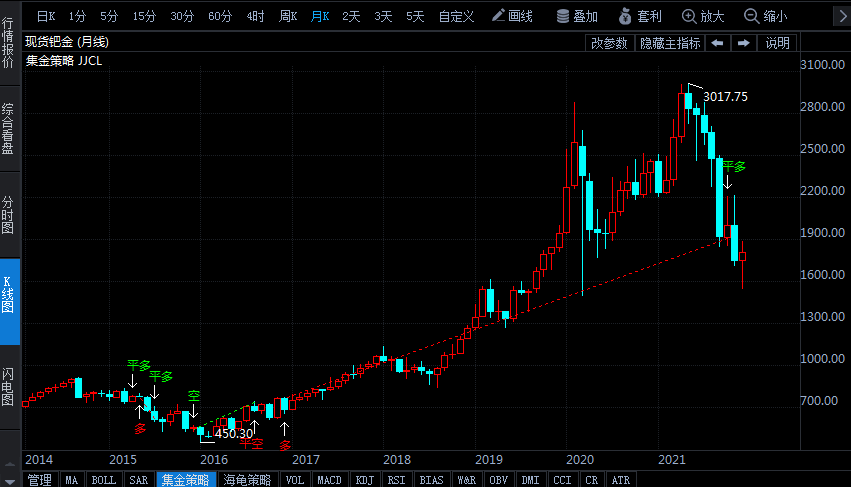Image resolution: width=851 pixels, height=487 pixels.
Task: Switch to 周K weekly chart
Action: (288, 16)
